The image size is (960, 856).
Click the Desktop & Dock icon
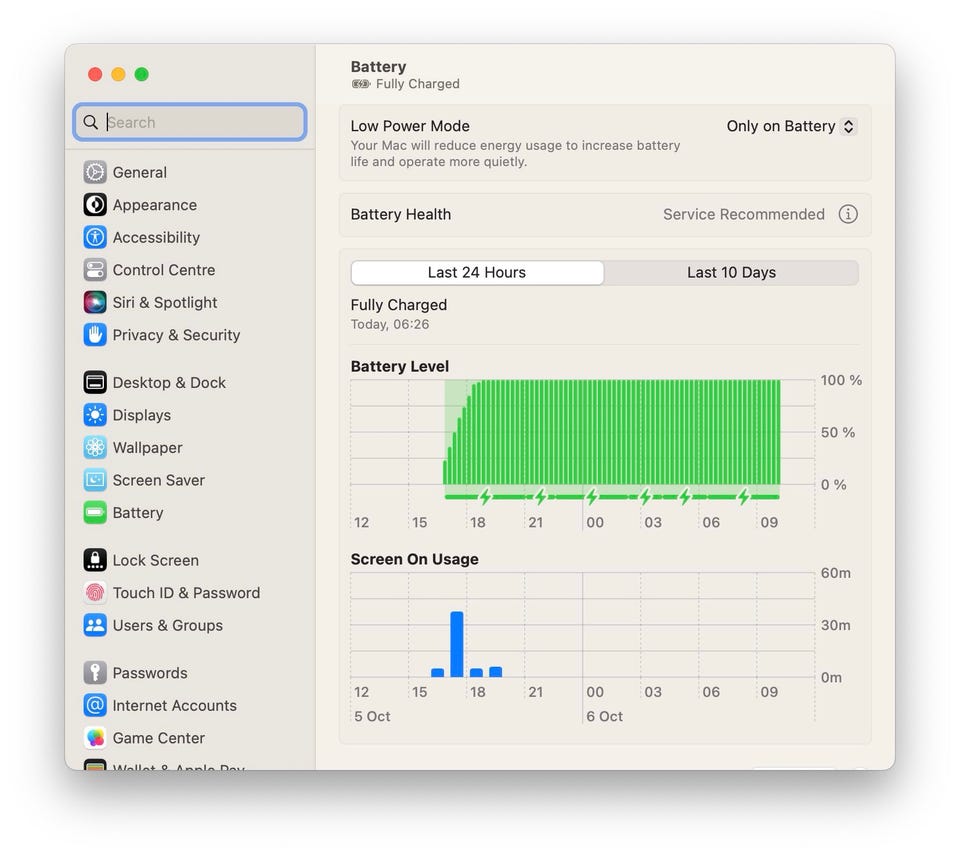(x=95, y=382)
